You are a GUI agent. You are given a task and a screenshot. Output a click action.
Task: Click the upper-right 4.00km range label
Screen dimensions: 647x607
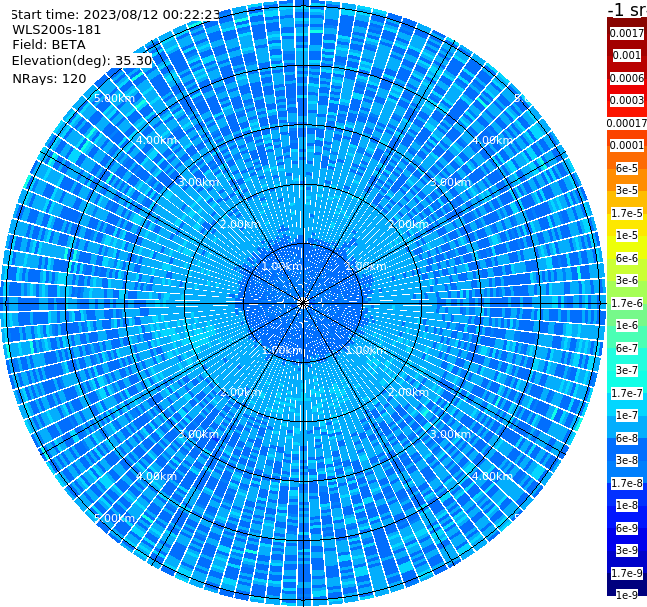[x=492, y=140]
